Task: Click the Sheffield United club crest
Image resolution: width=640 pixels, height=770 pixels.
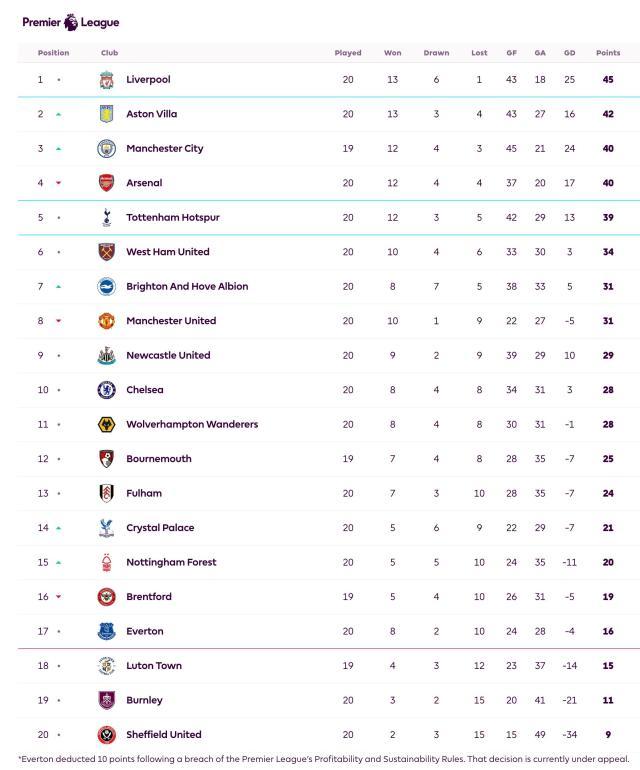Action: (107, 735)
